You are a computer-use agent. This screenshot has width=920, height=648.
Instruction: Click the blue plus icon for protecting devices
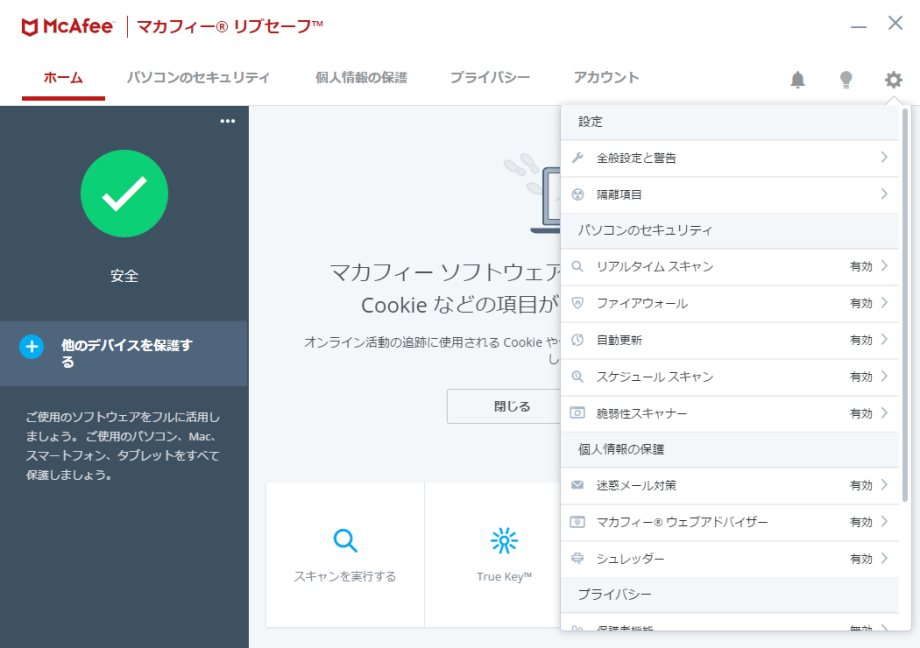tap(32, 347)
